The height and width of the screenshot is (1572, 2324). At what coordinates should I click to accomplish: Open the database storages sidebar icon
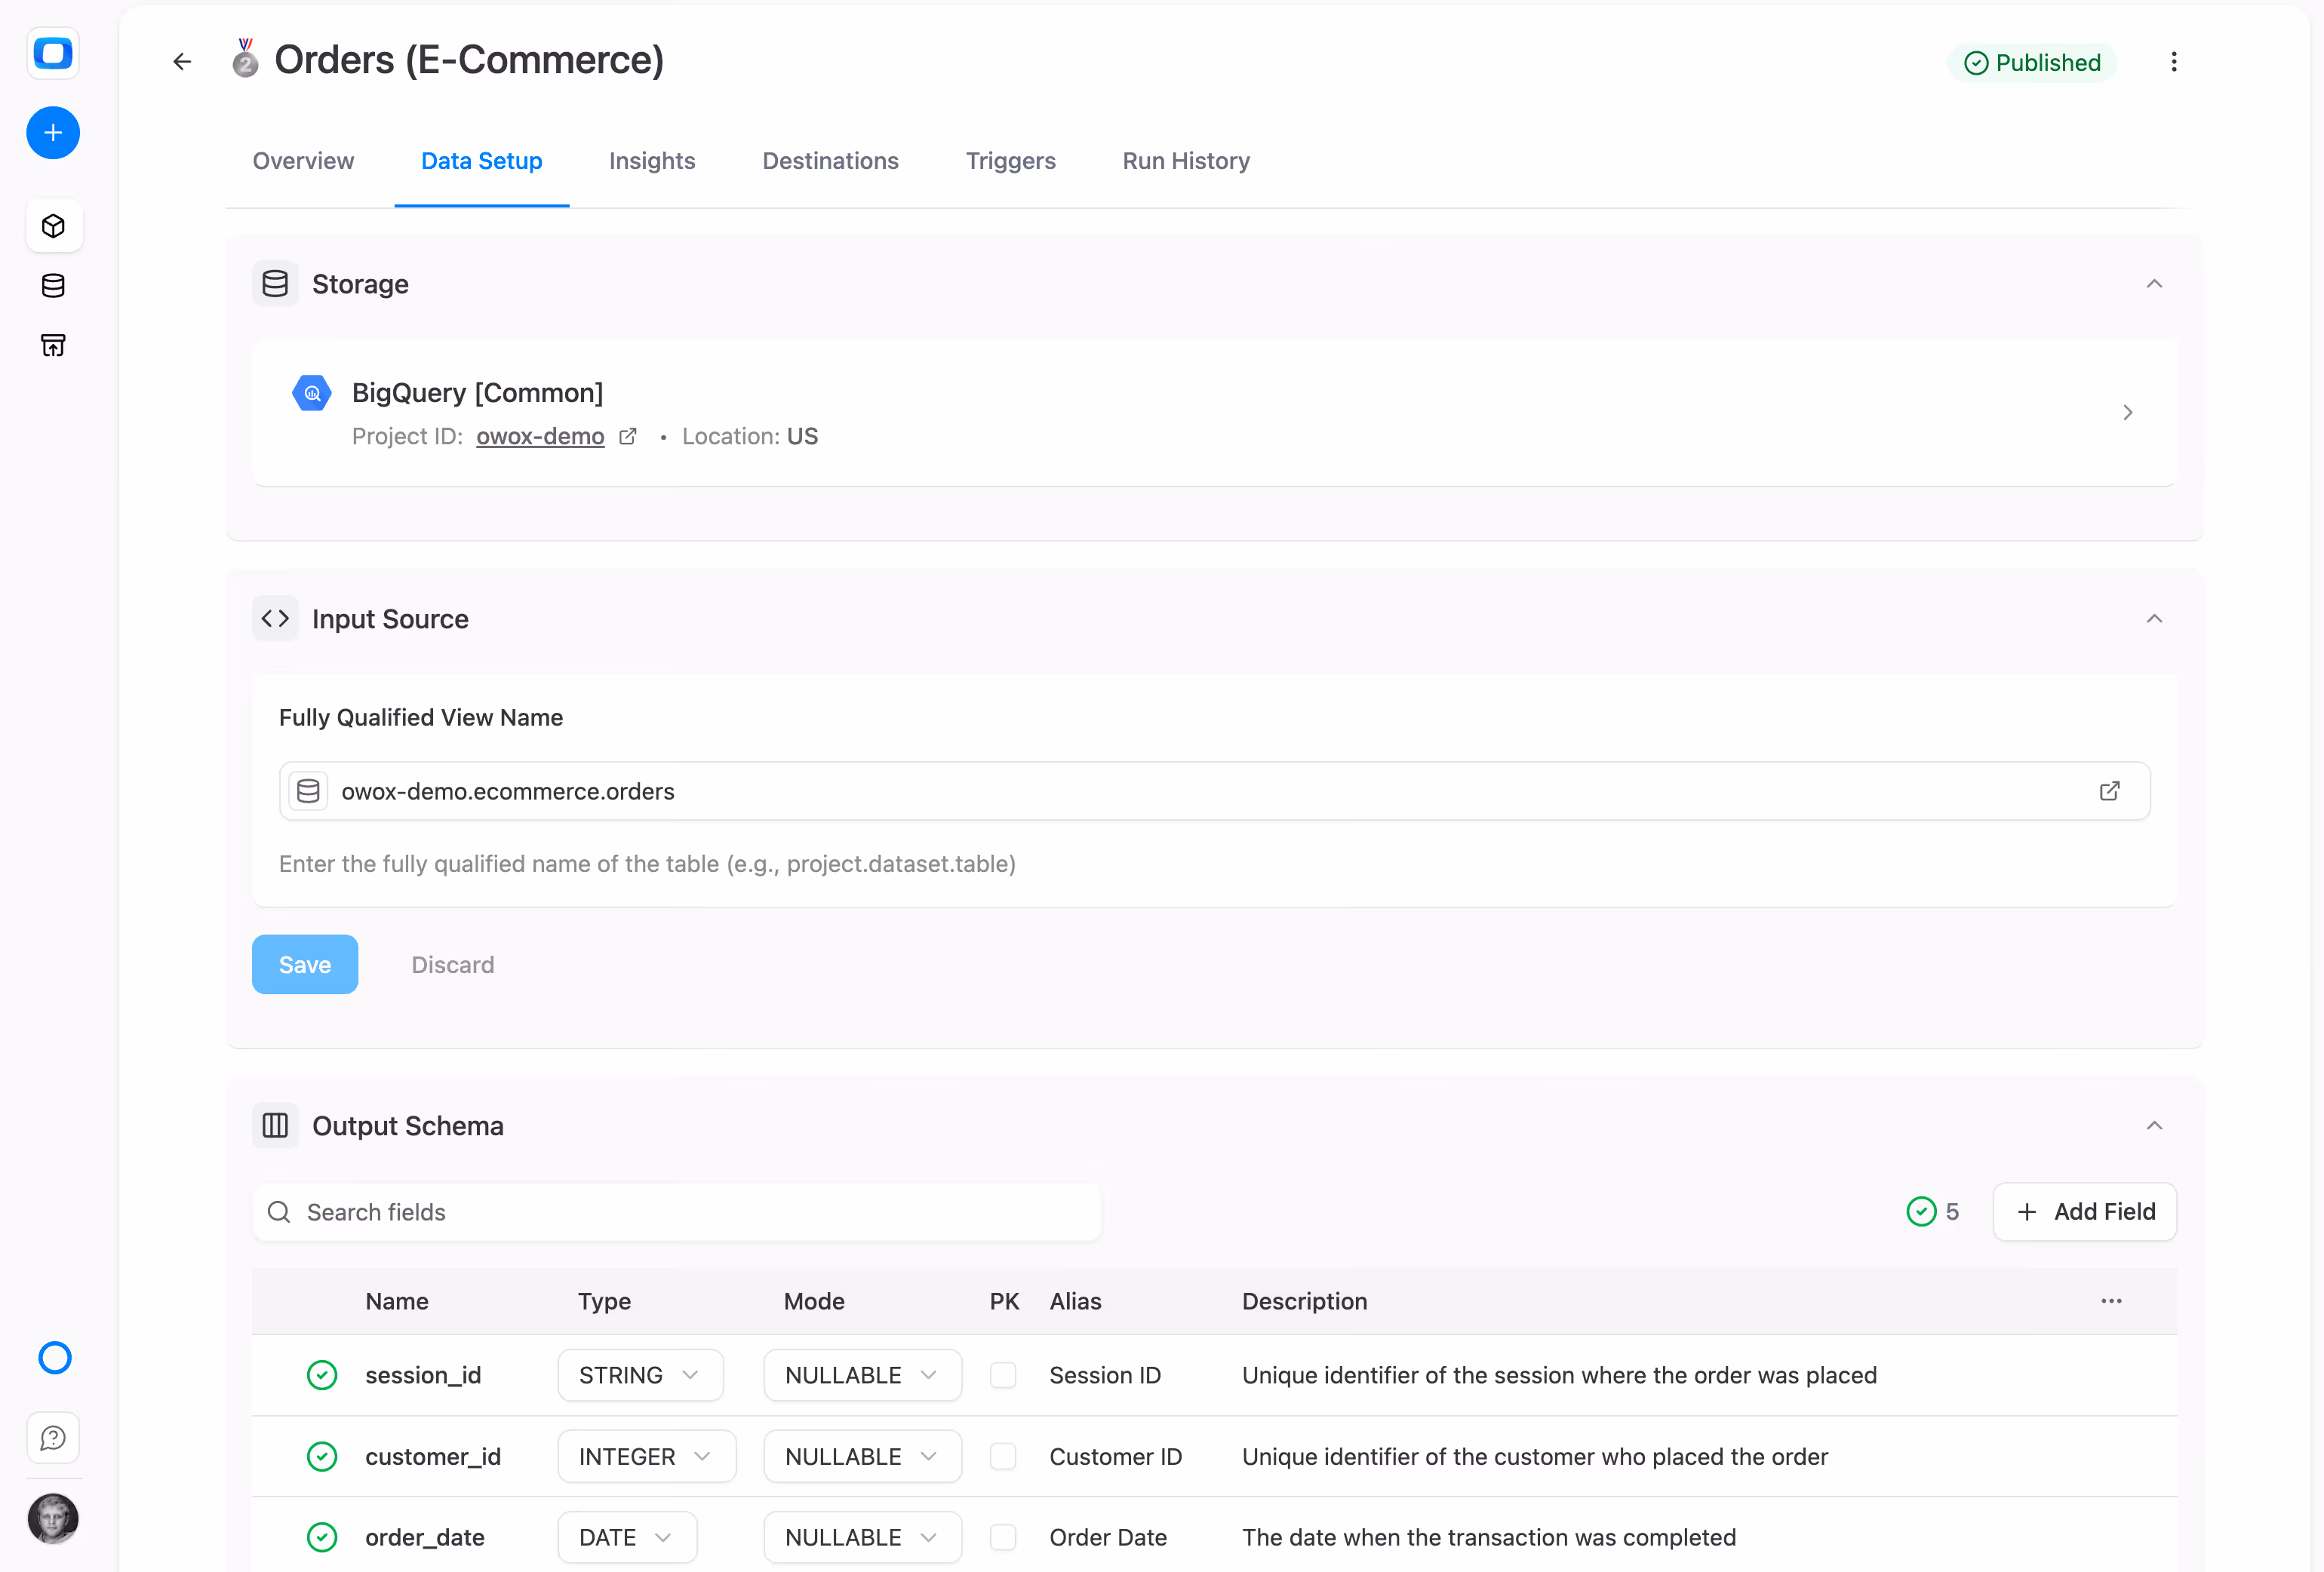(x=53, y=286)
